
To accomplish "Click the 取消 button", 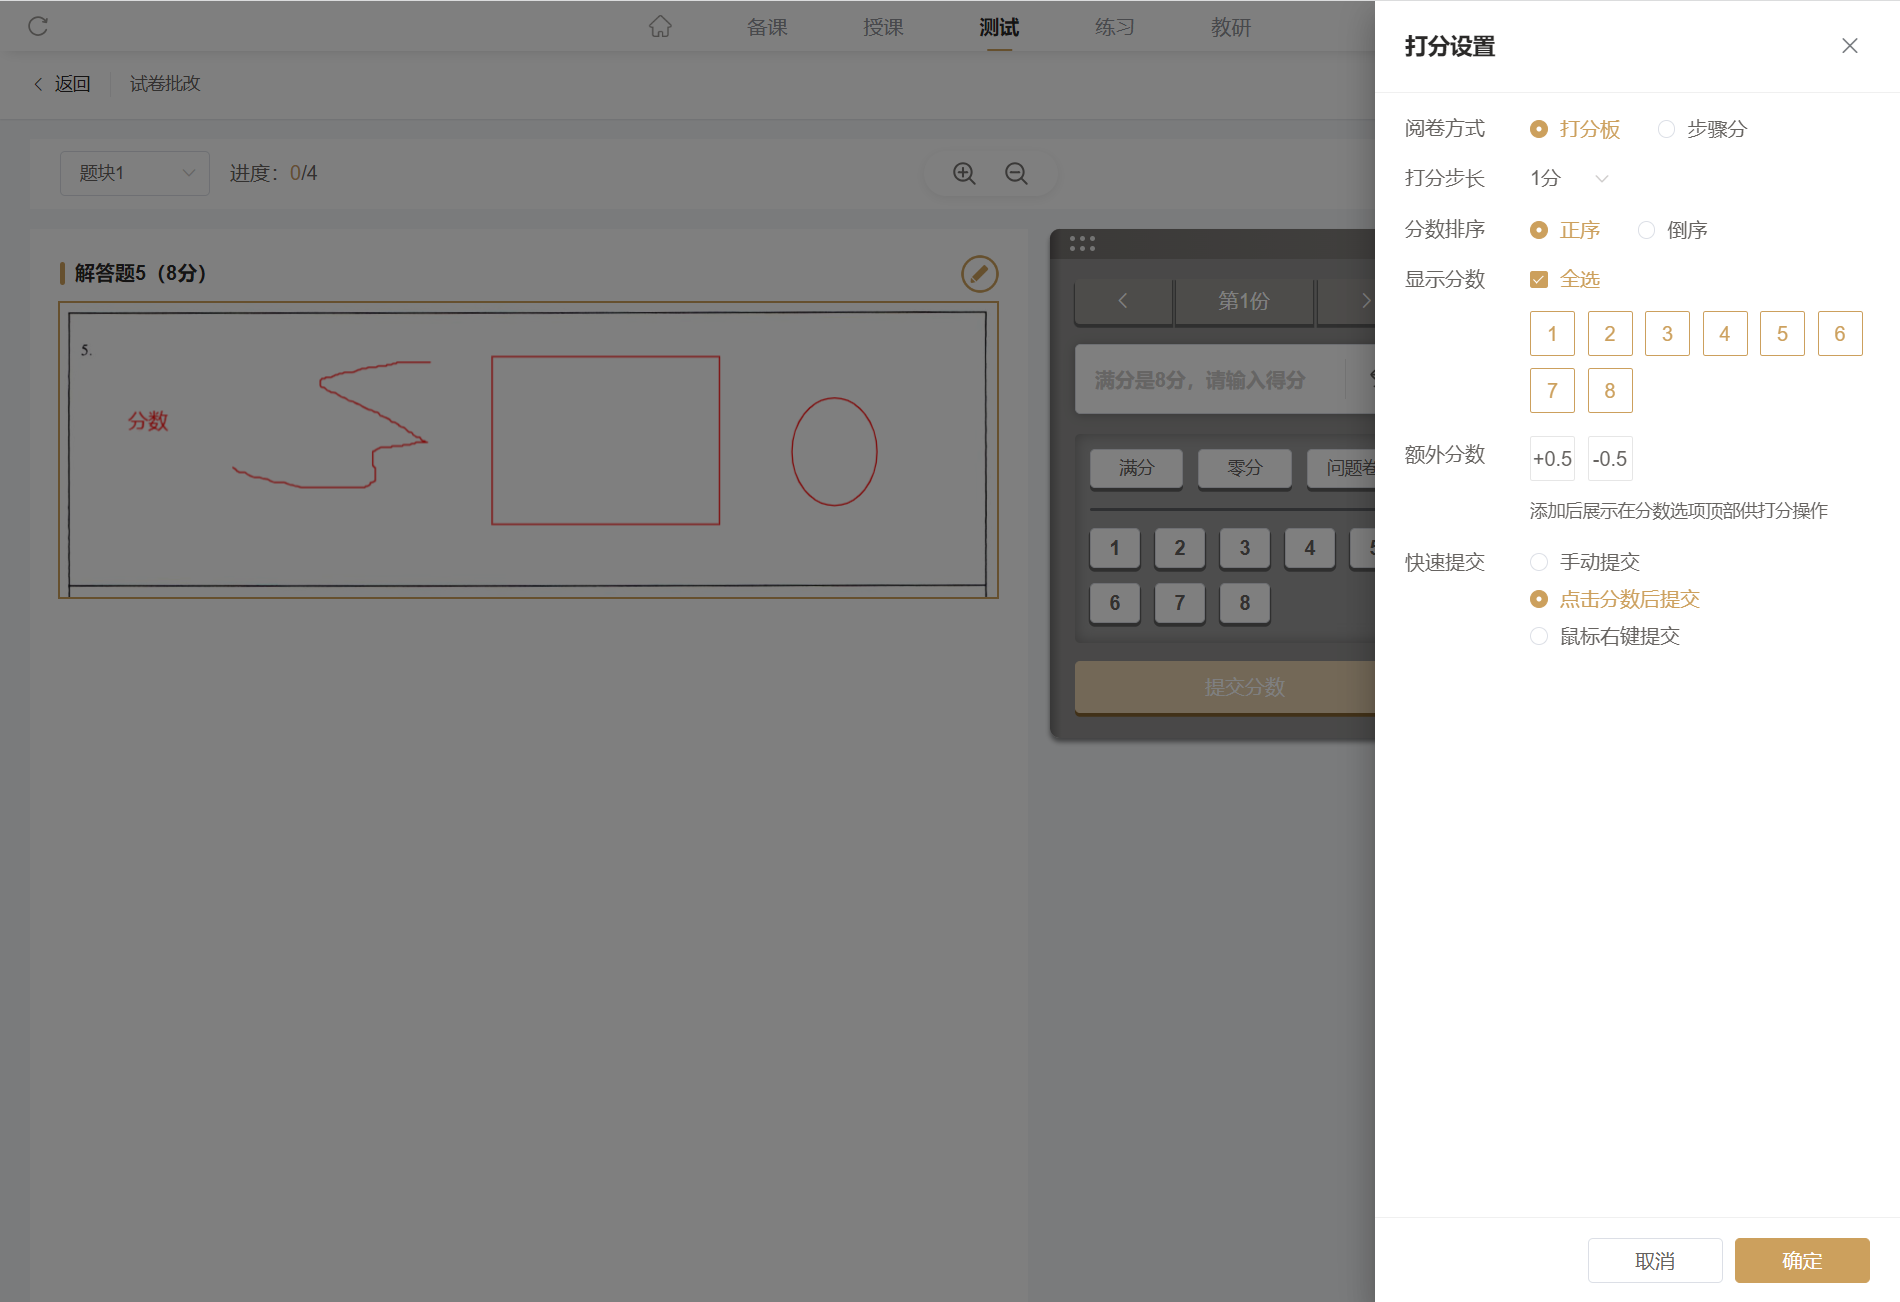I will [1655, 1261].
